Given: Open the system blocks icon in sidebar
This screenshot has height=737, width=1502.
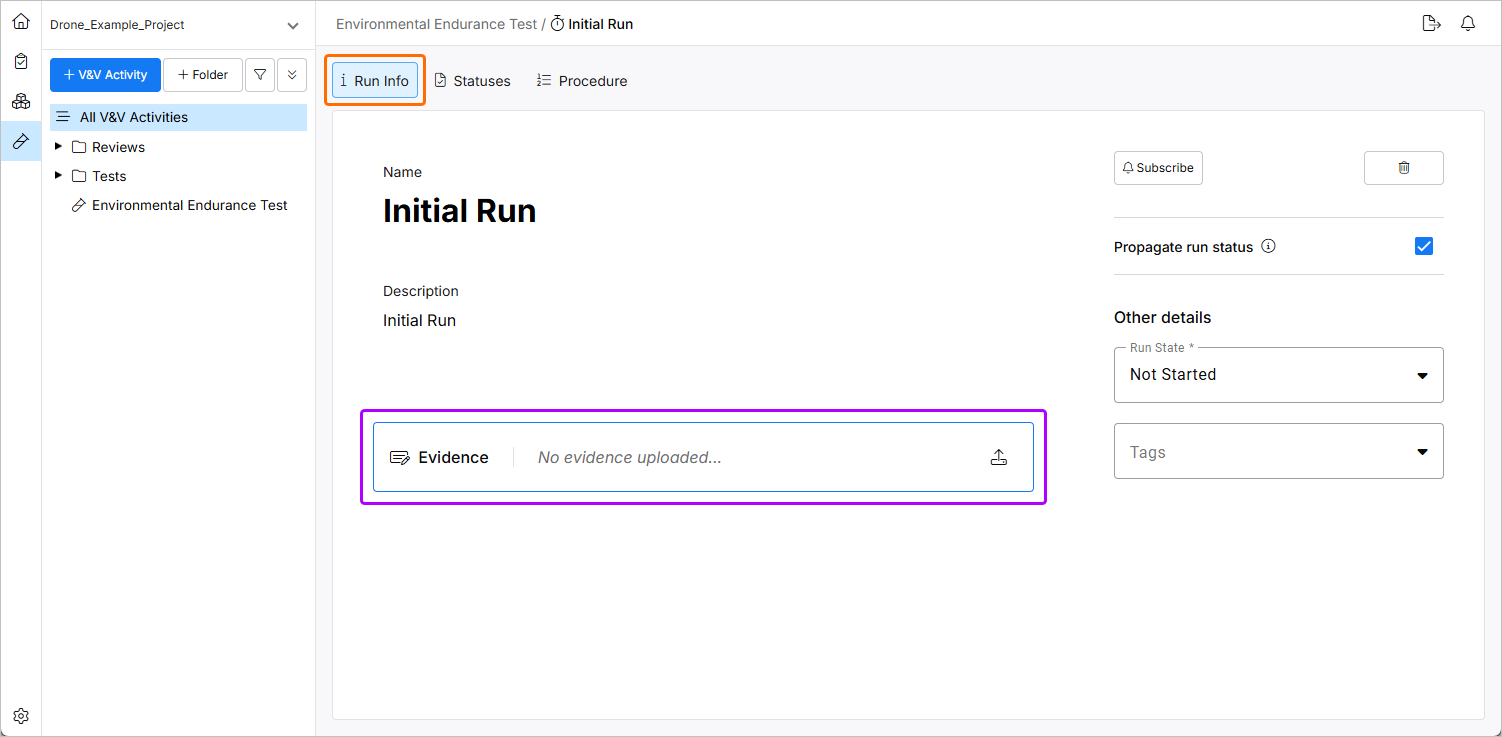Looking at the screenshot, I should tap(21, 101).
